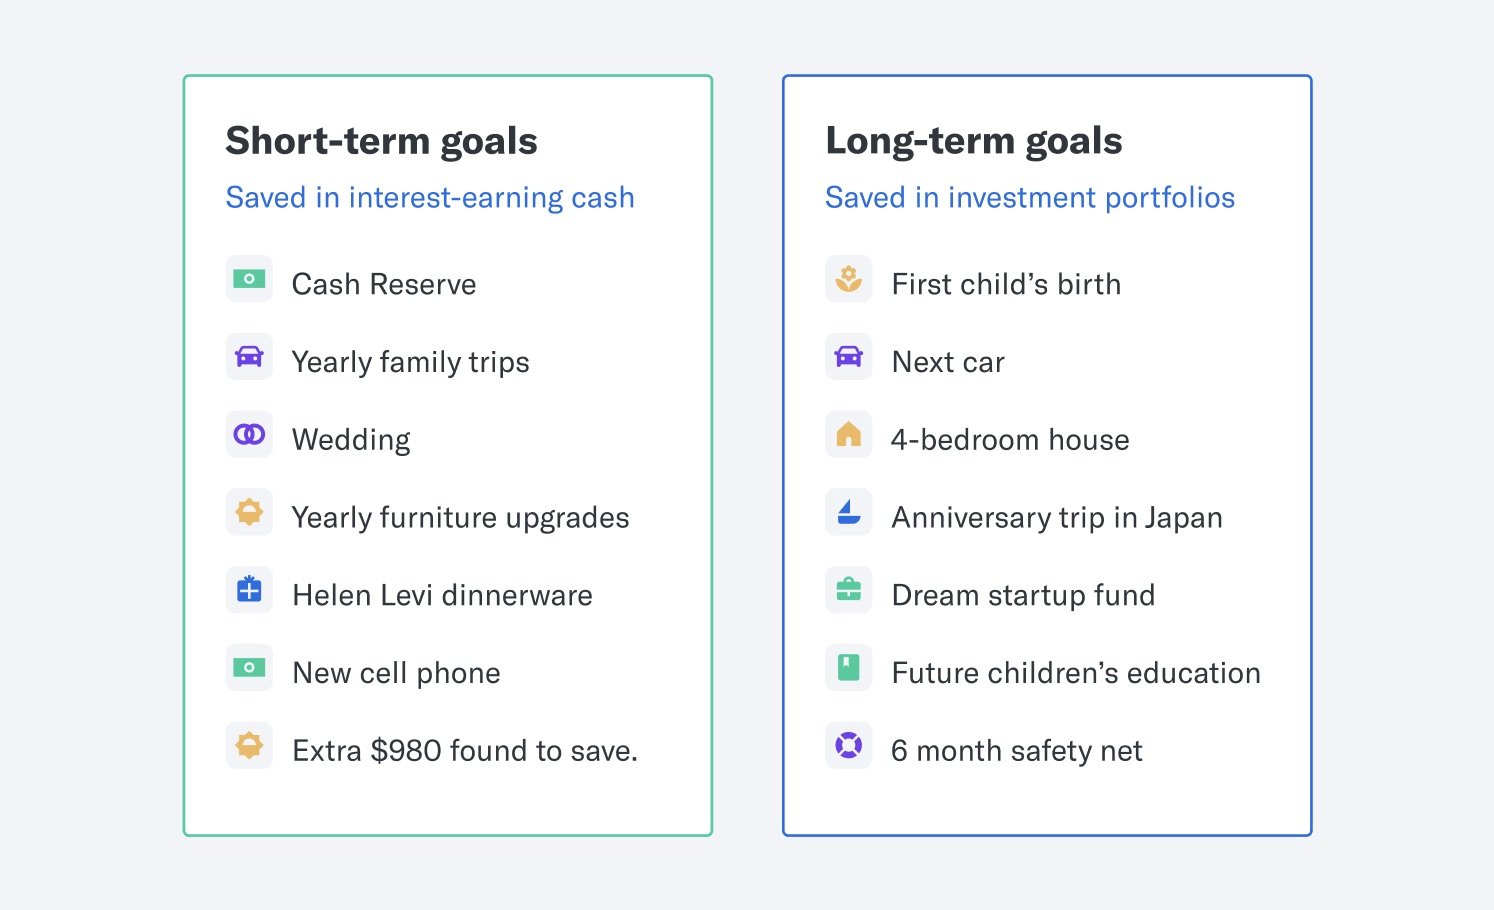The image size is (1494, 910).
Task: Click the Short-term goals heading
Action: coord(381,141)
